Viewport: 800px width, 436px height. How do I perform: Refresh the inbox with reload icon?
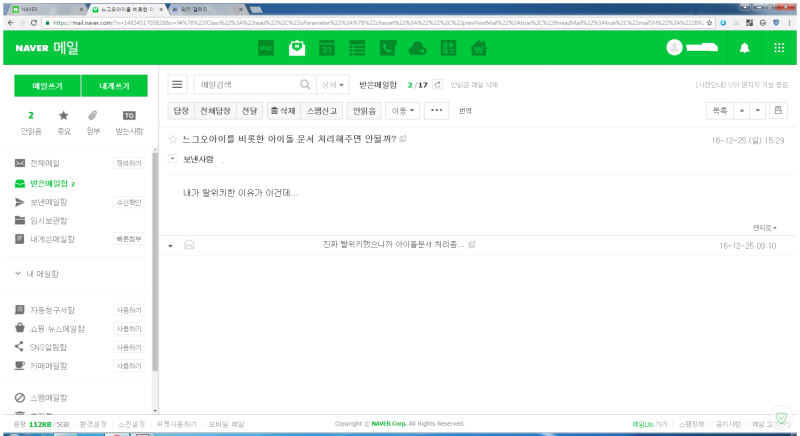point(437,85)
